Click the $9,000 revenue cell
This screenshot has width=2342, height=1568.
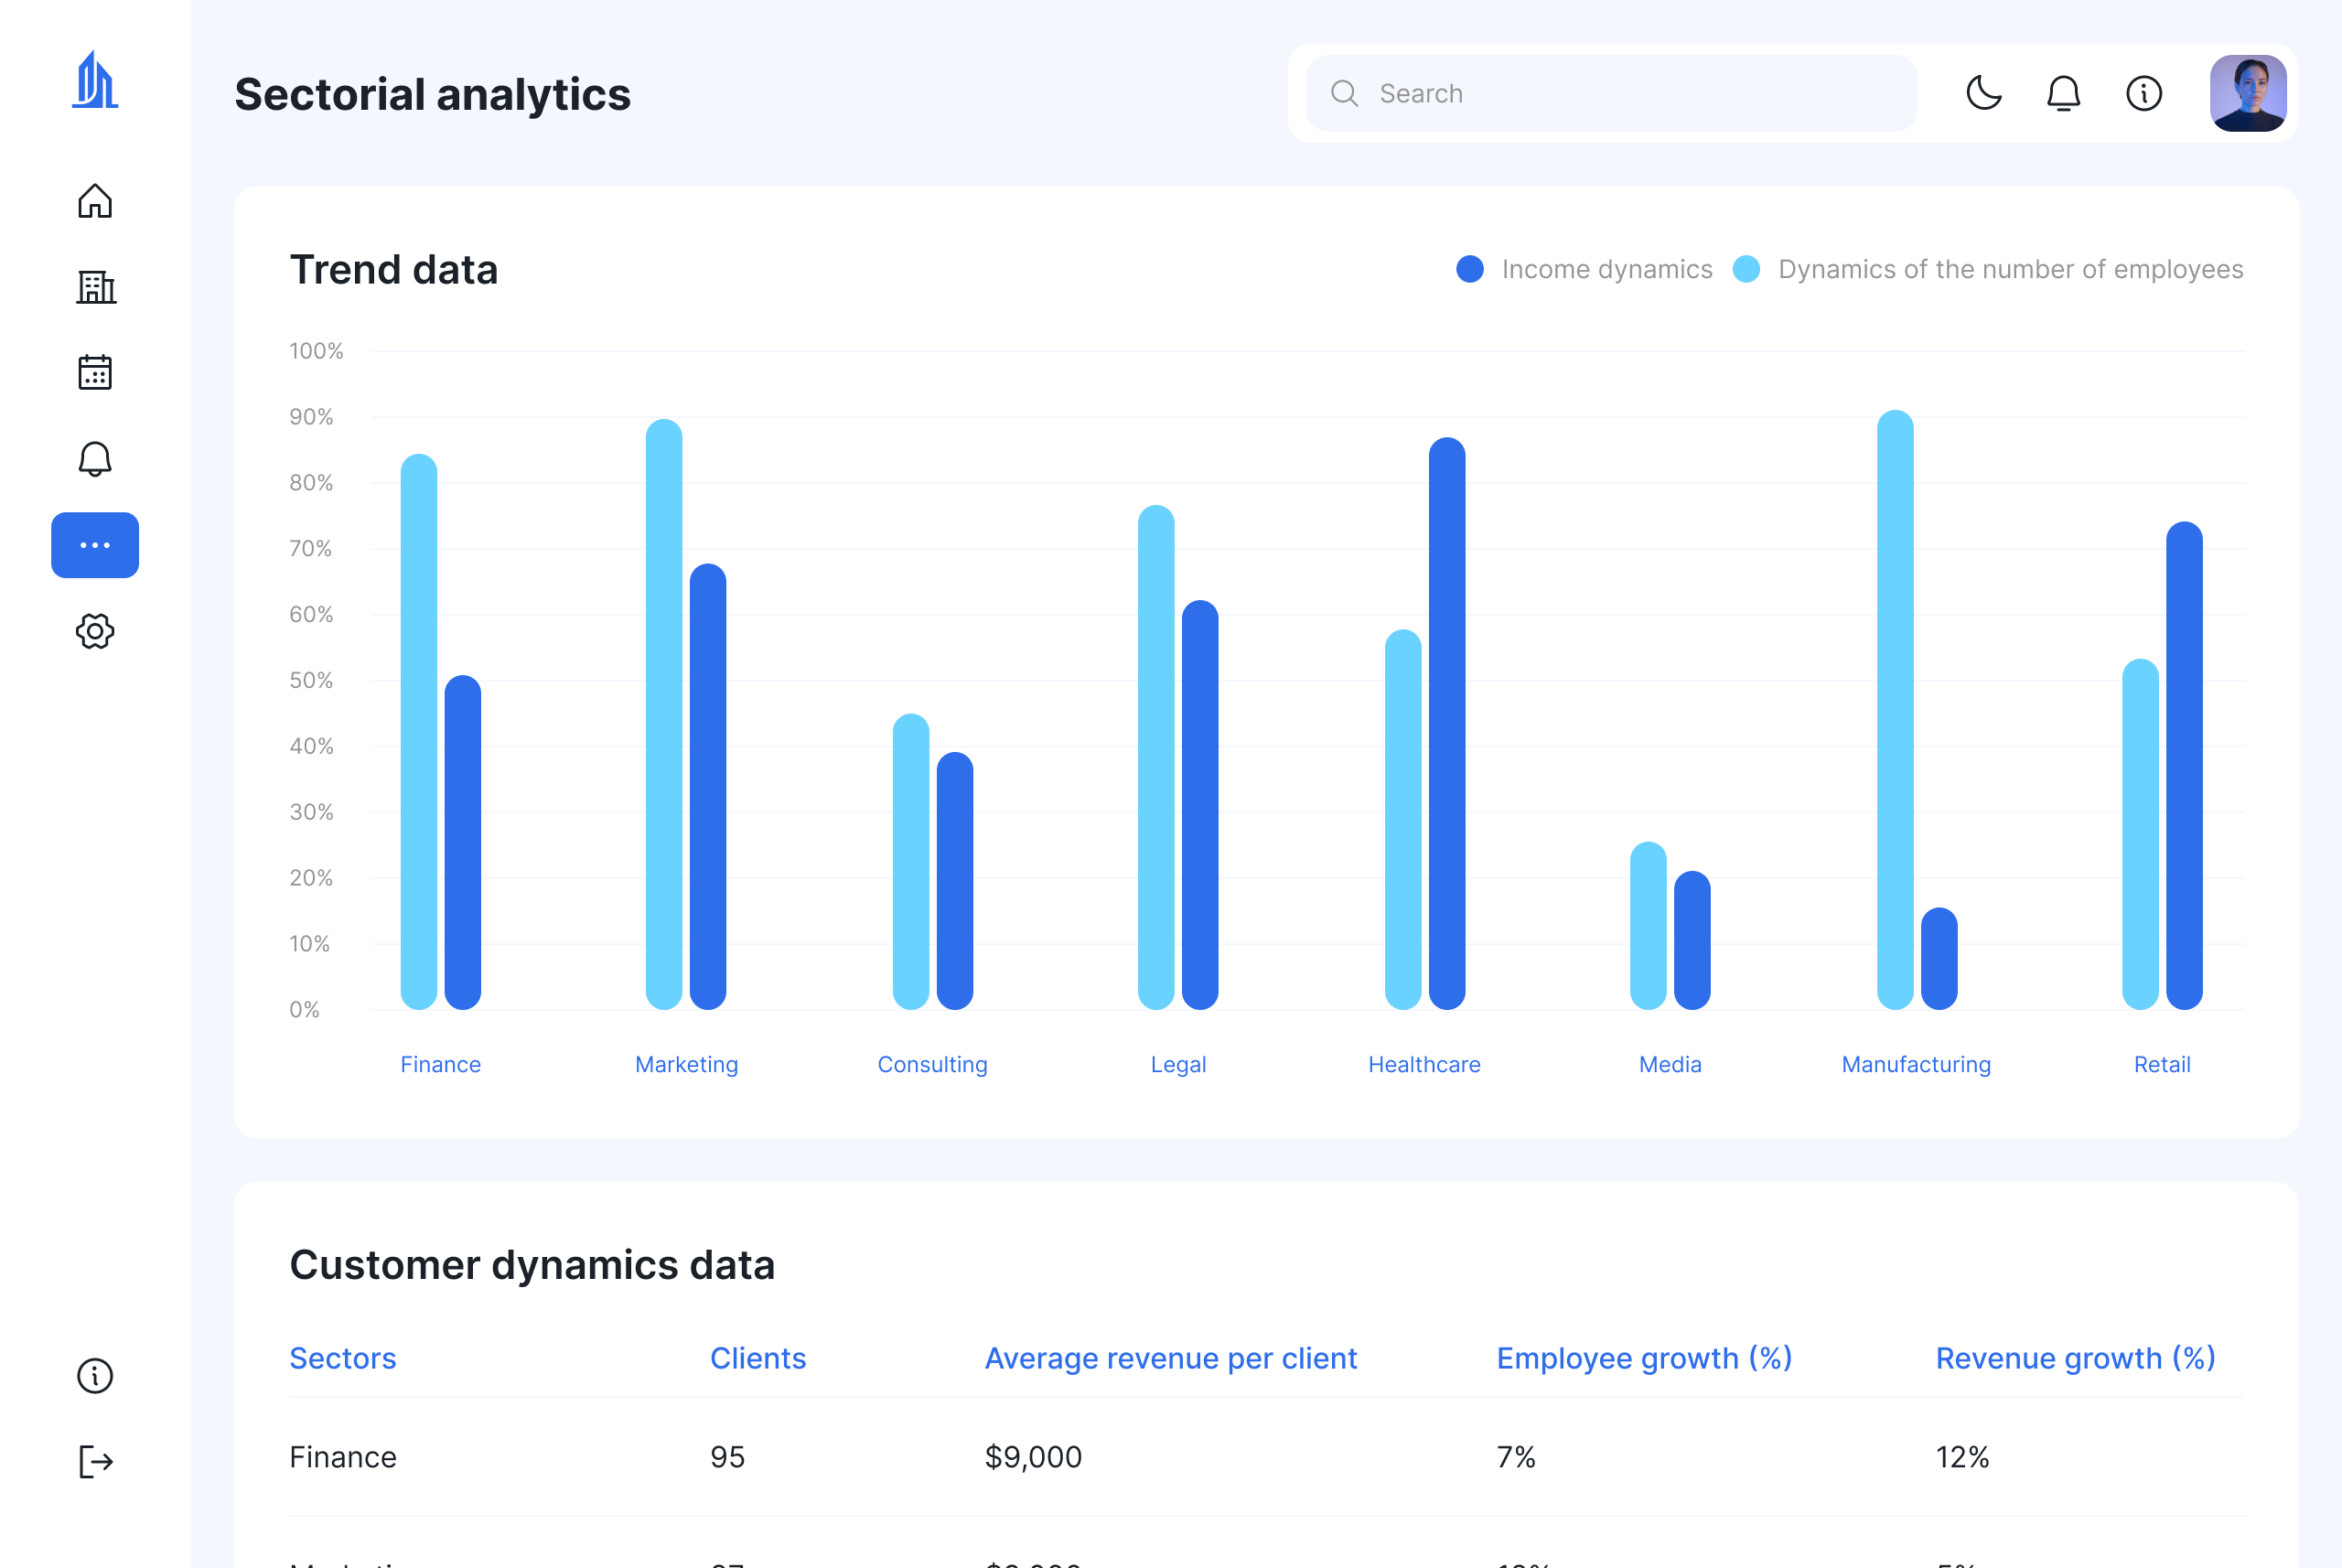tap(1032, 1457)
